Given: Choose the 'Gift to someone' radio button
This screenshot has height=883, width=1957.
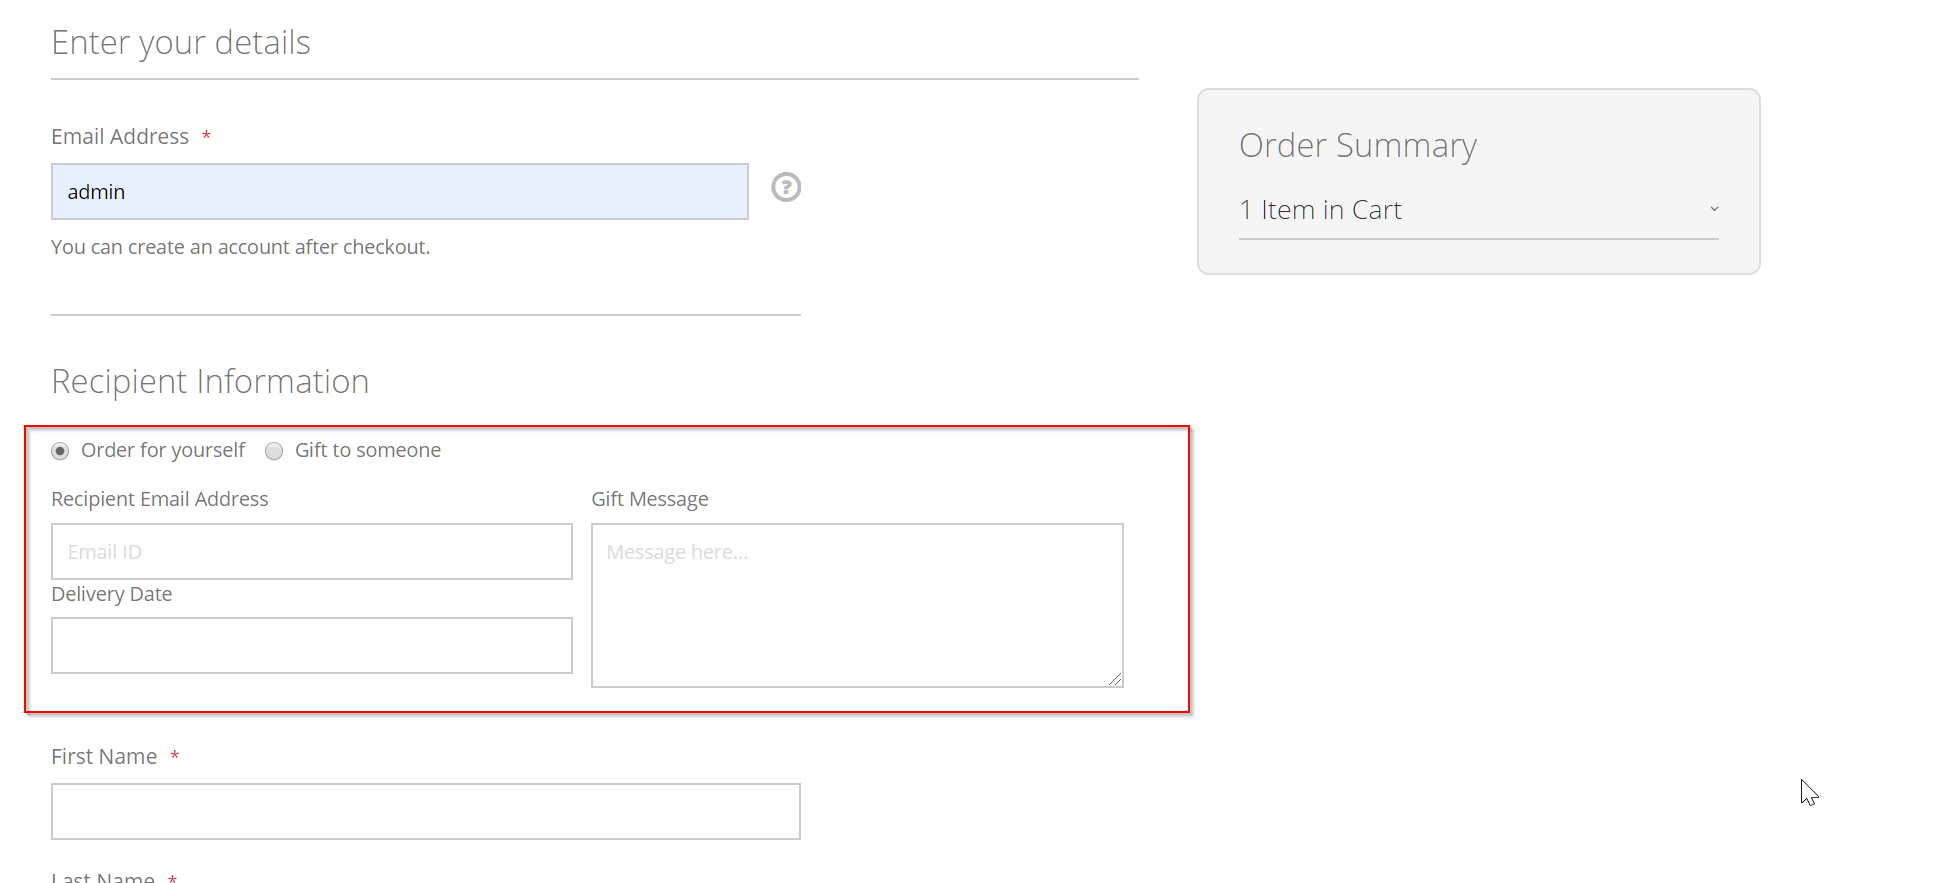Looking at the screenshot, I should 274,451.
